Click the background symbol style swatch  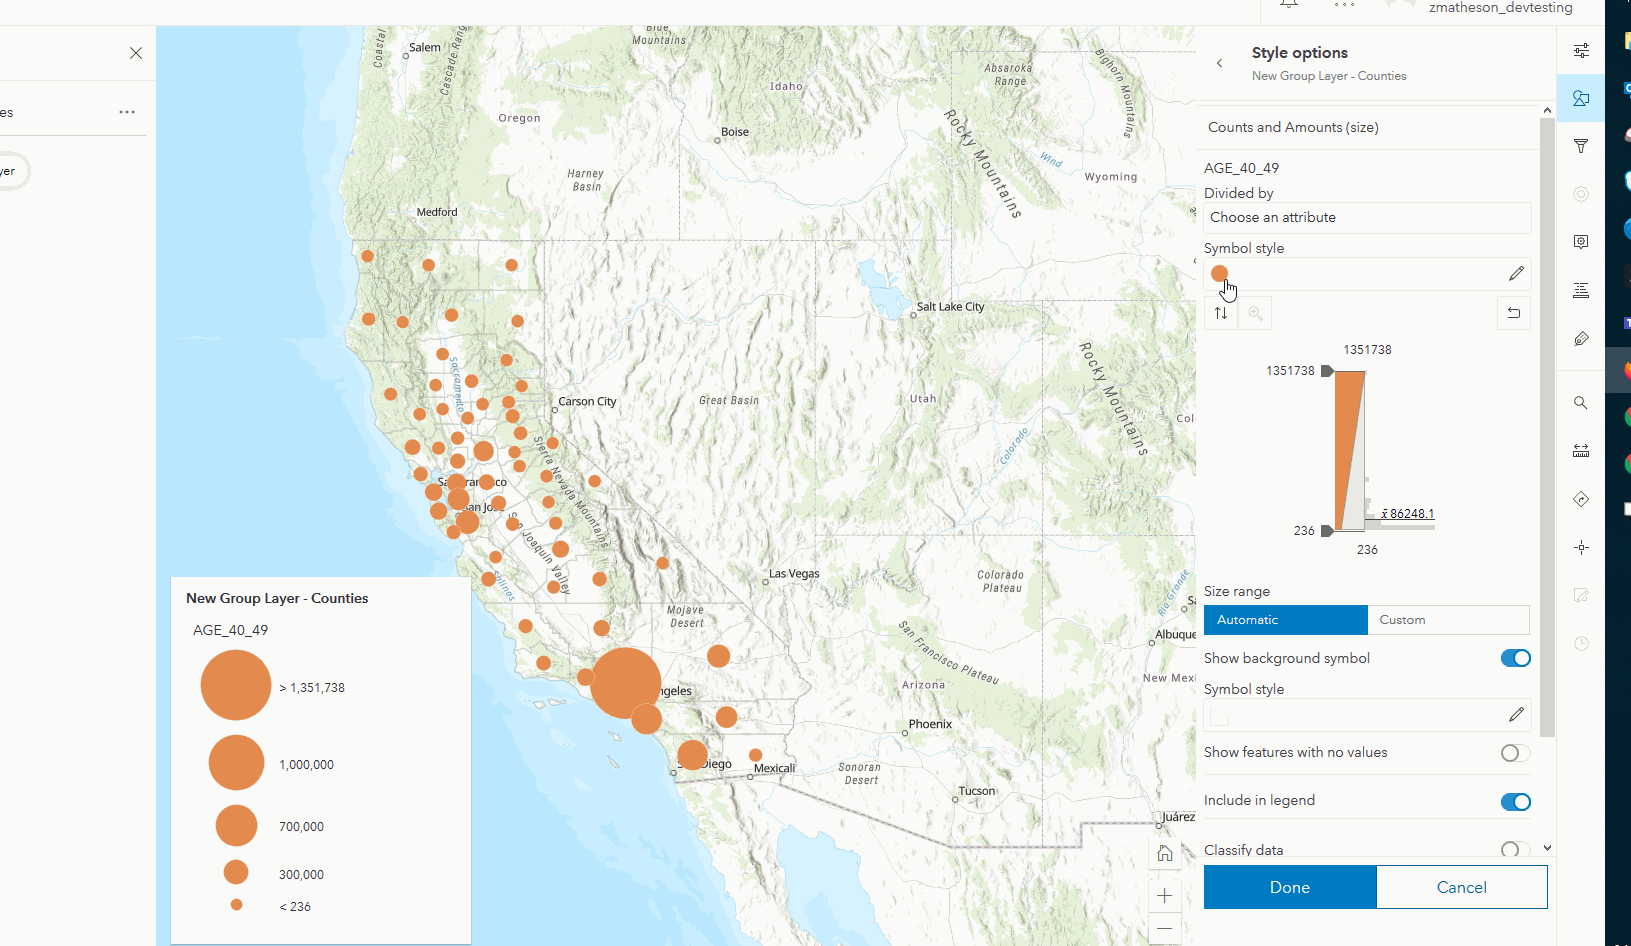(1219, 715)
